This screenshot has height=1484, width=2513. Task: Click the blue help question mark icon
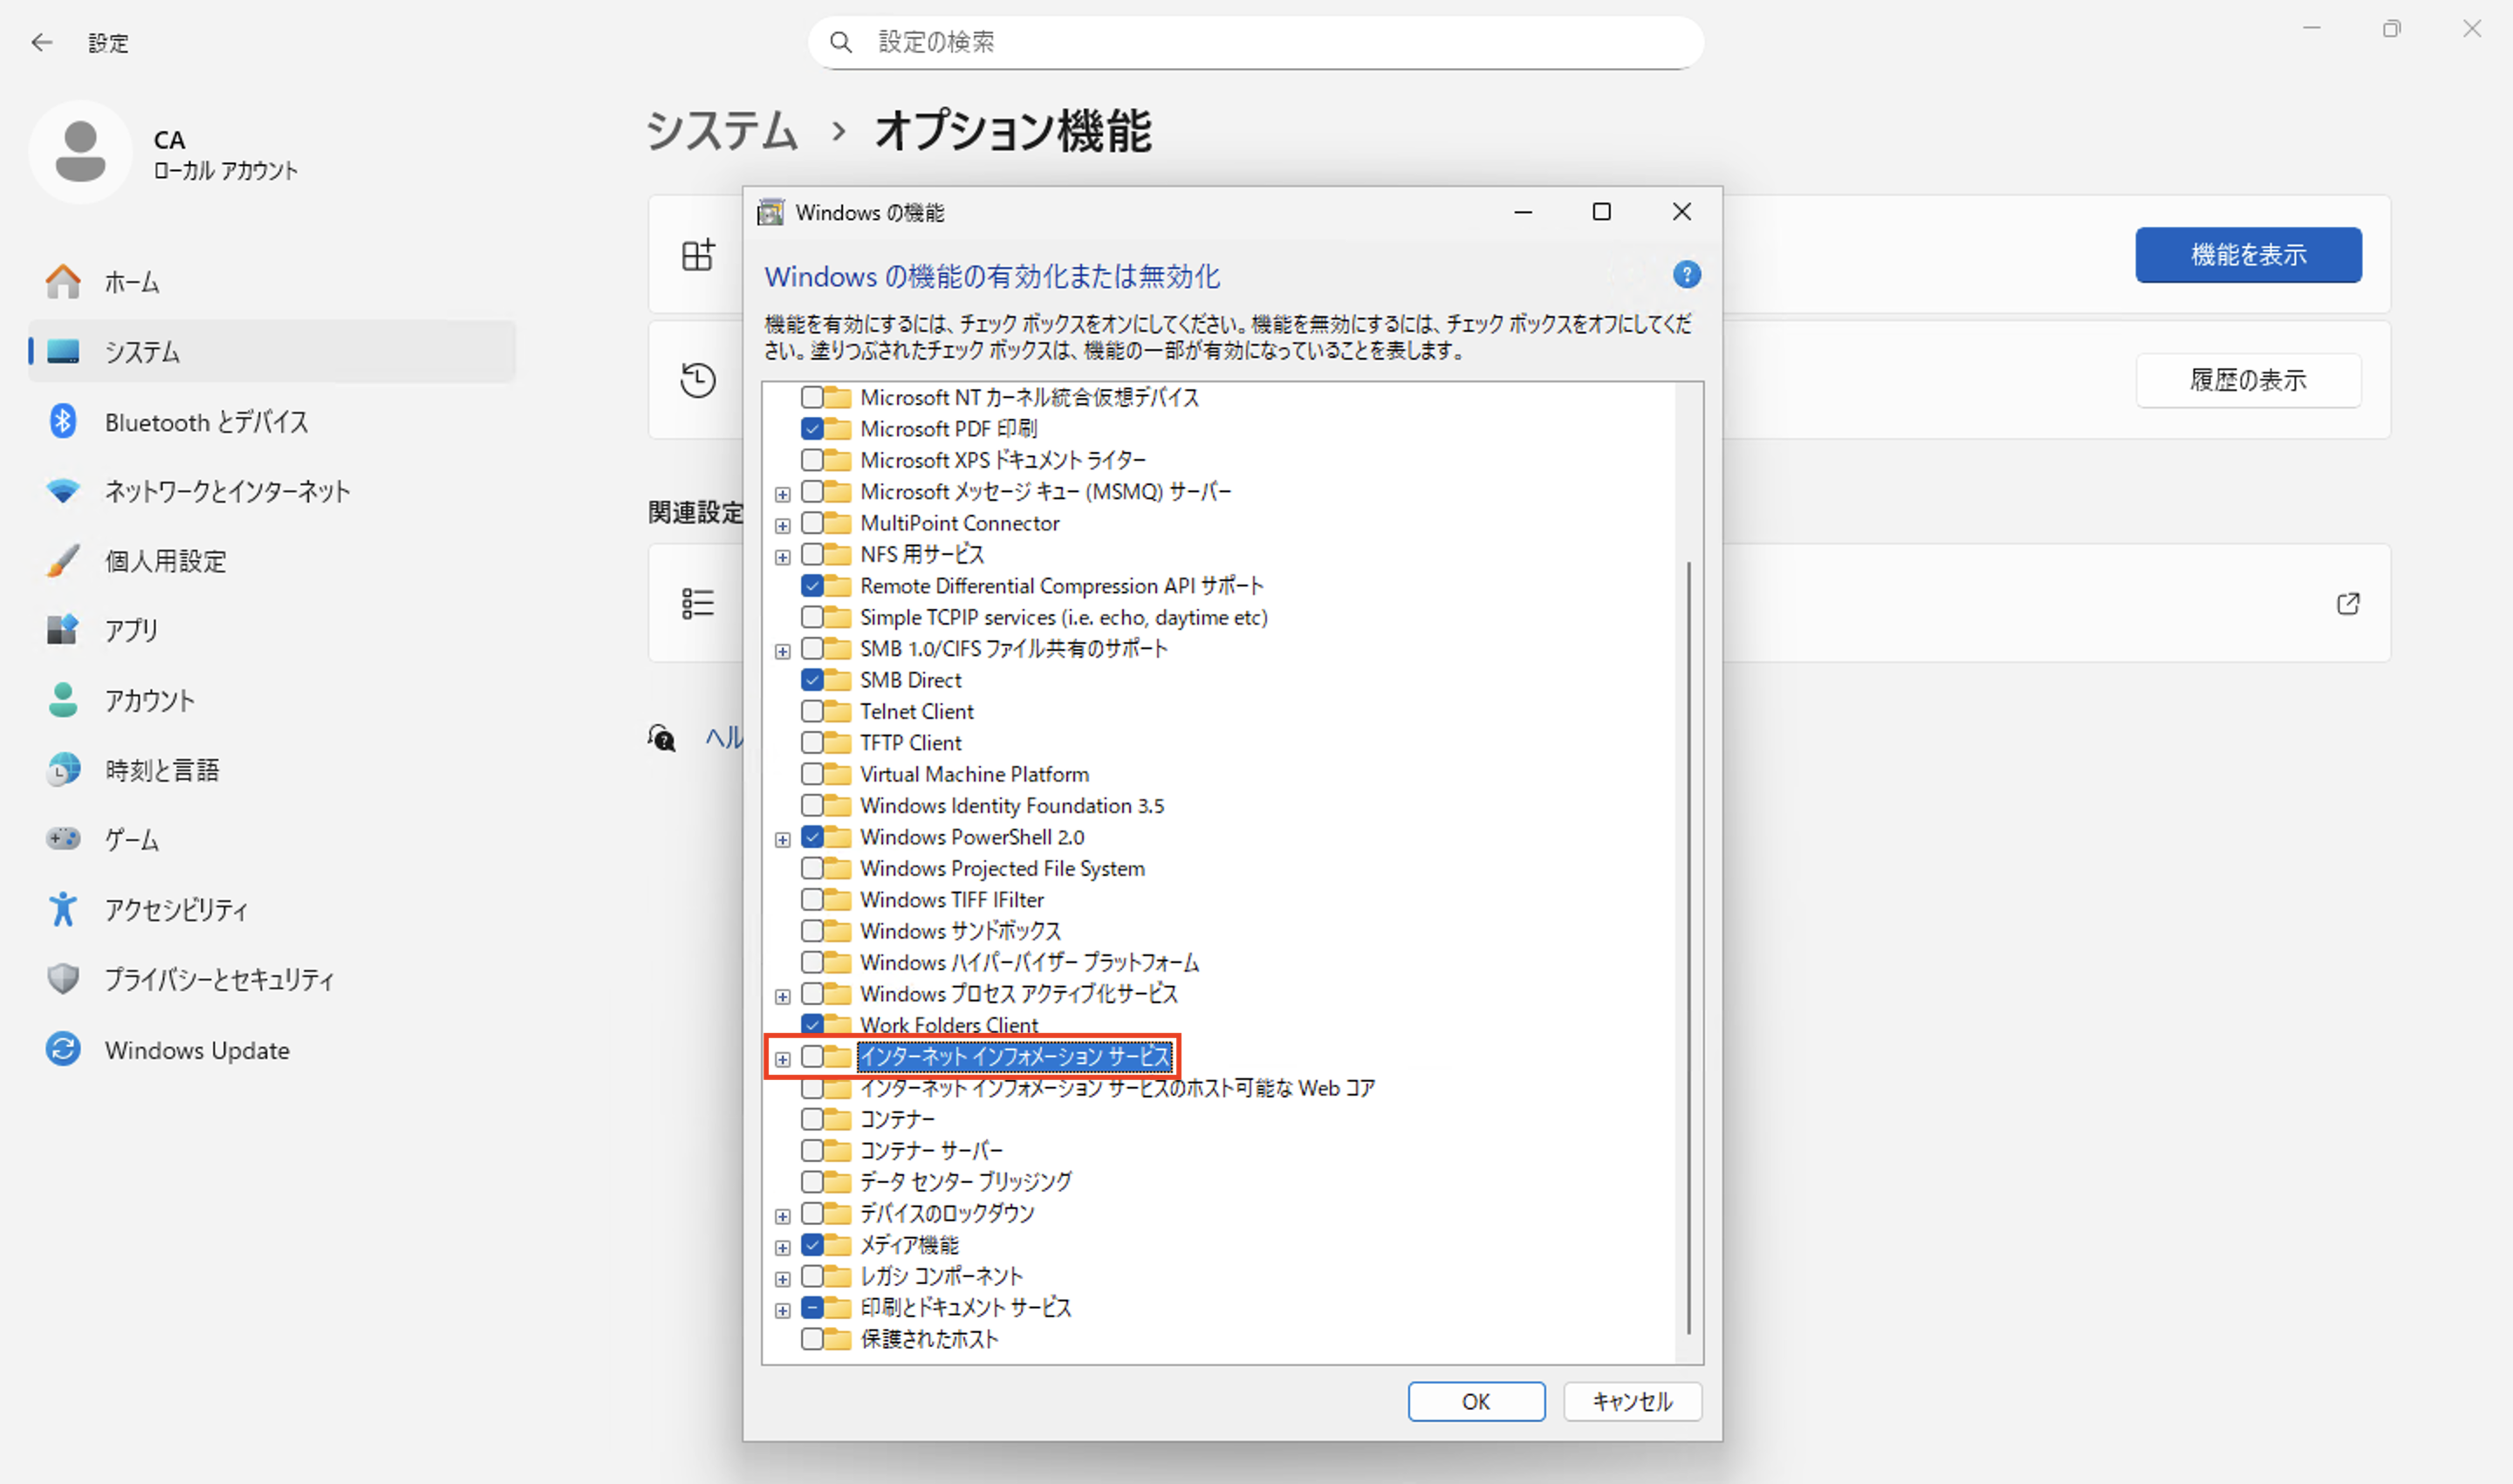click(1686, 275)
